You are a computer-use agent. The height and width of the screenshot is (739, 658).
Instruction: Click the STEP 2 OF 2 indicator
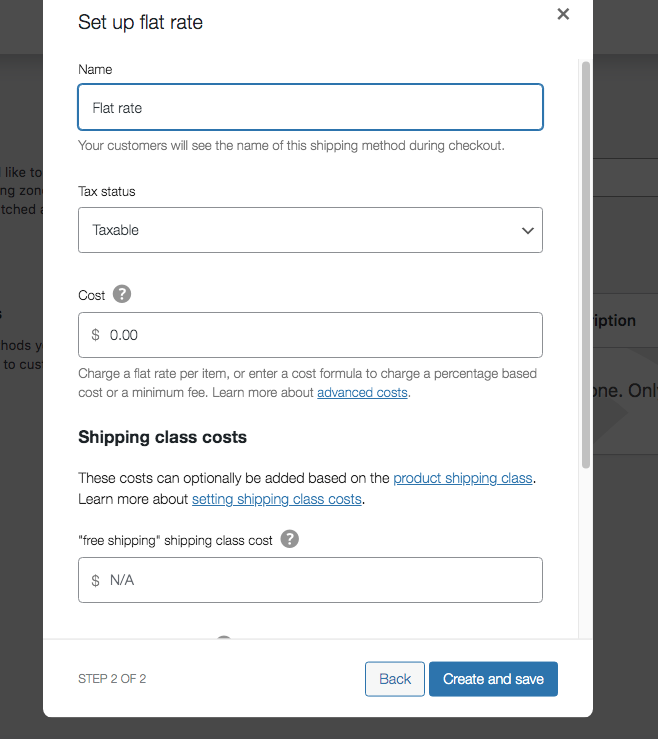[x=112, y=679]
